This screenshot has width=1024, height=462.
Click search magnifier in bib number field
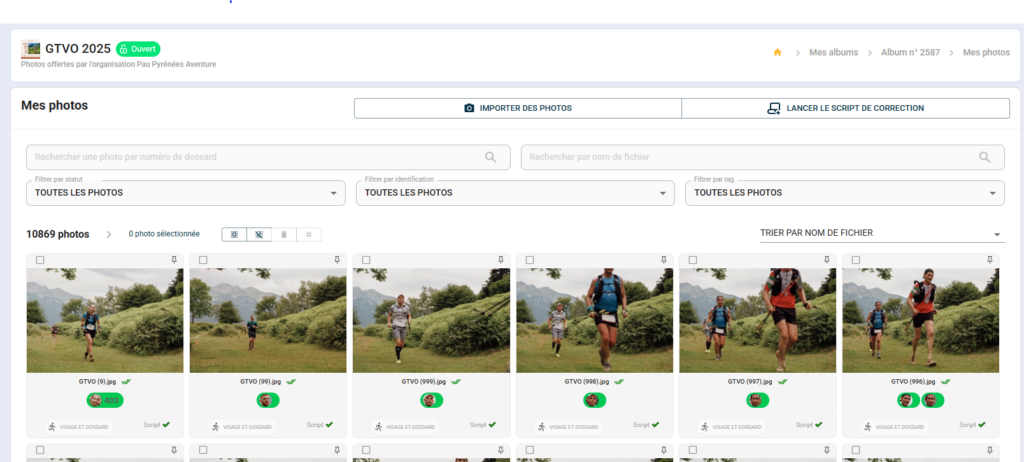pyautogui.click(x=490, y=157)
